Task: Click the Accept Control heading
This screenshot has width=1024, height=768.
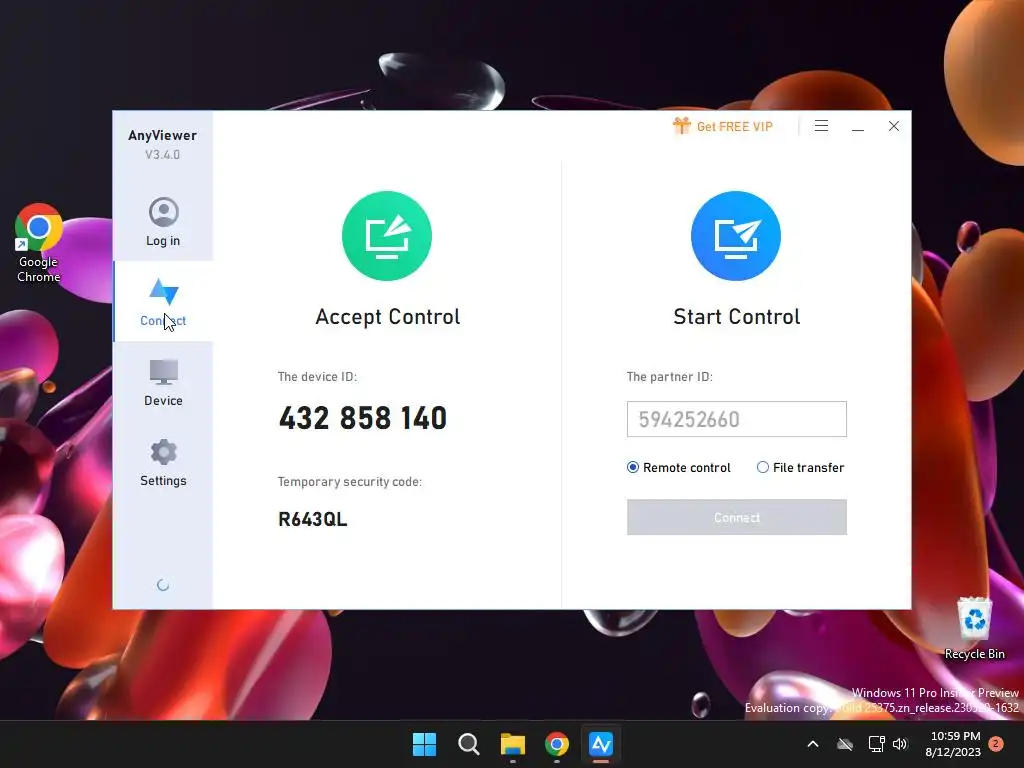Action: pos(388,317)
